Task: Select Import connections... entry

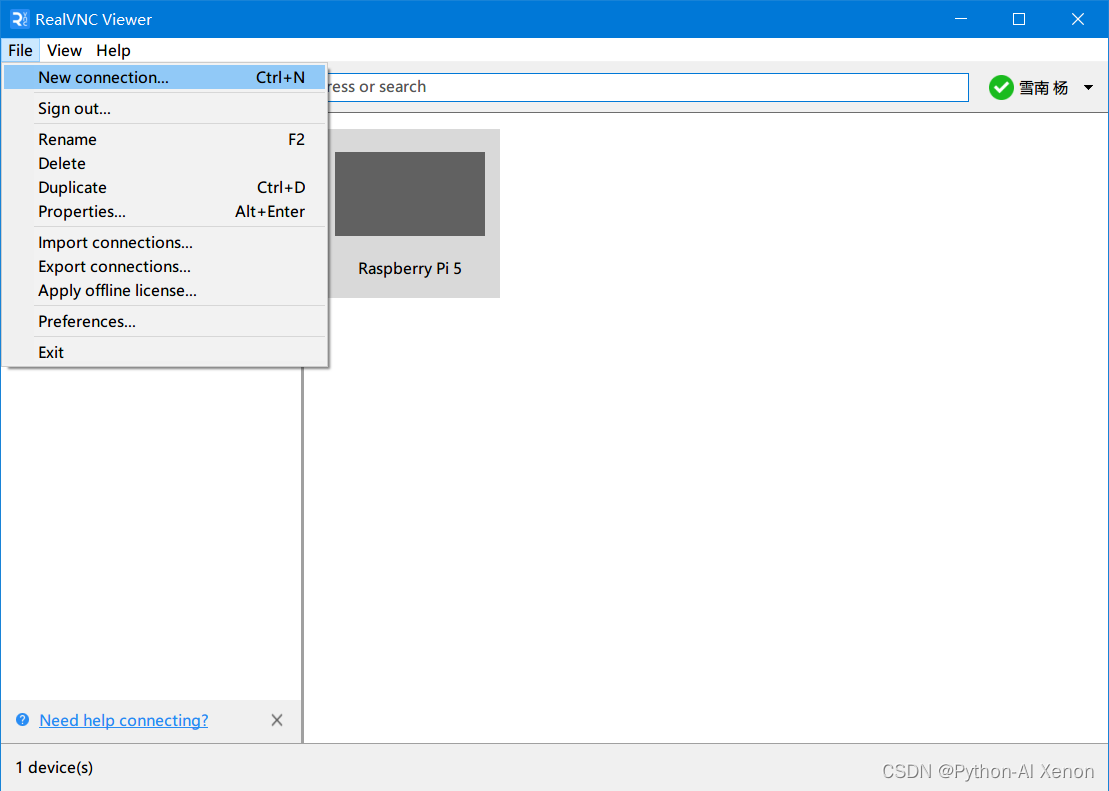Action: (x=164, y=243)
